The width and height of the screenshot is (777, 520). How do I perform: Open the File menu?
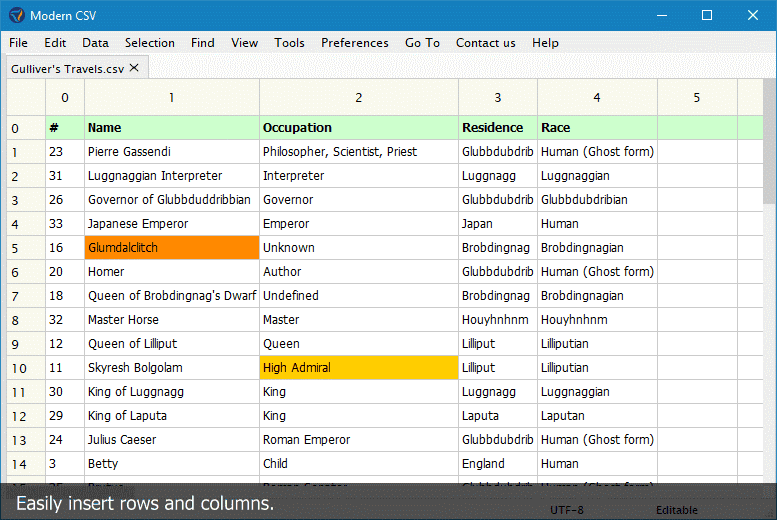(x=18, y=43)
